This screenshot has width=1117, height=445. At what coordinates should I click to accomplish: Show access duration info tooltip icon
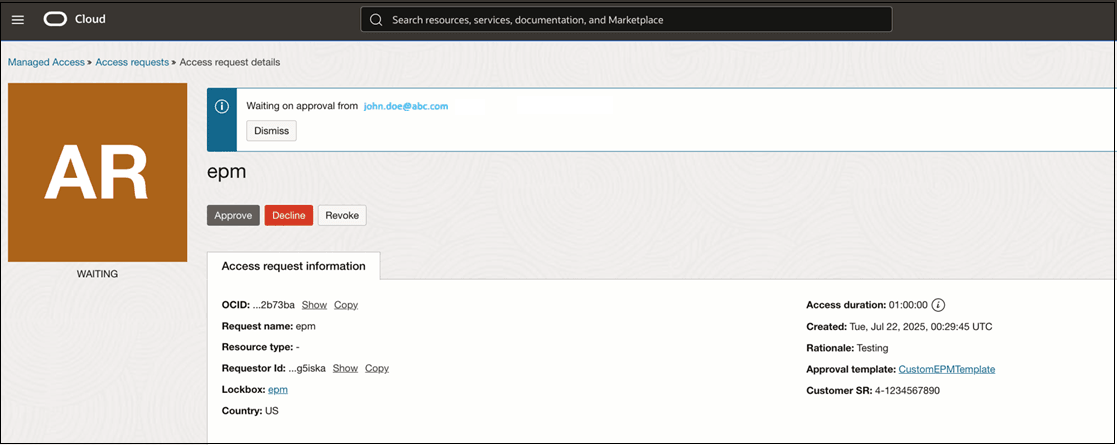pos(939,305)
